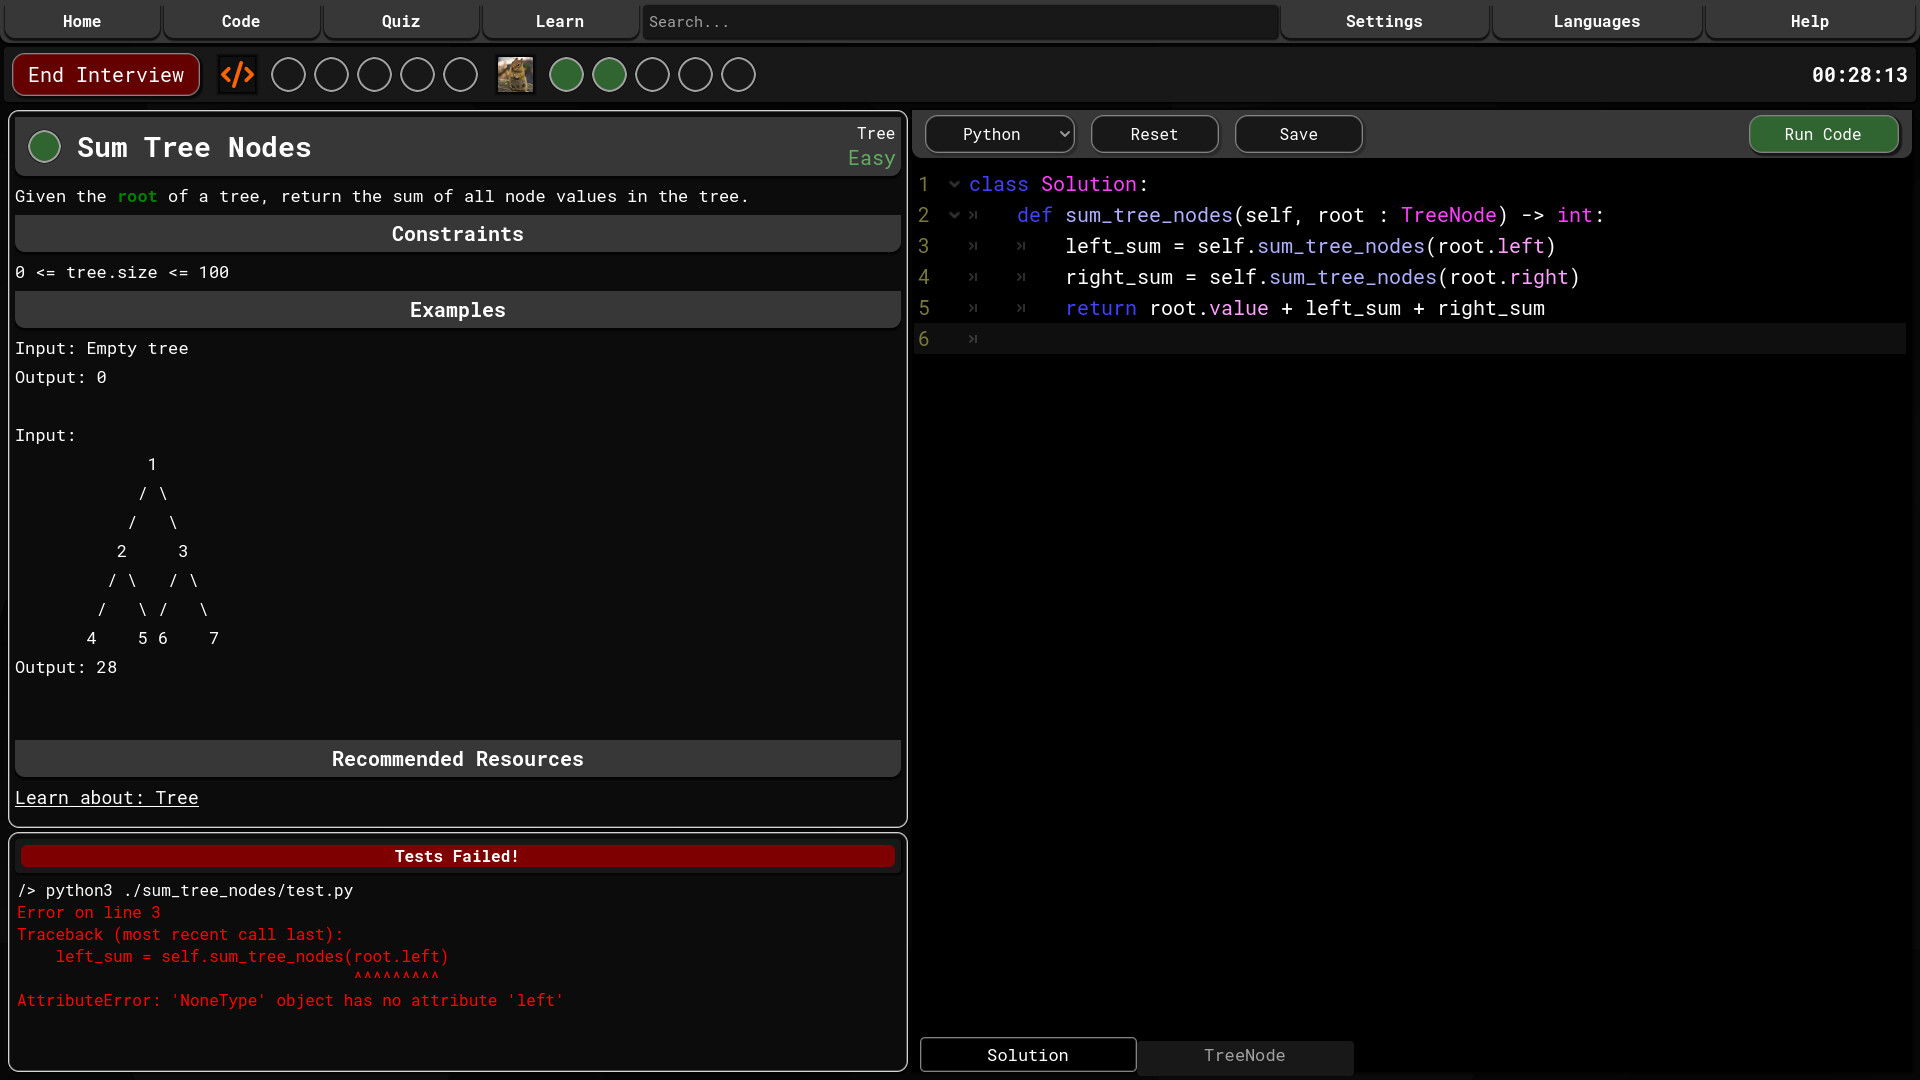
Task: Click the End Interview button
Action: (x=105, y=74)
